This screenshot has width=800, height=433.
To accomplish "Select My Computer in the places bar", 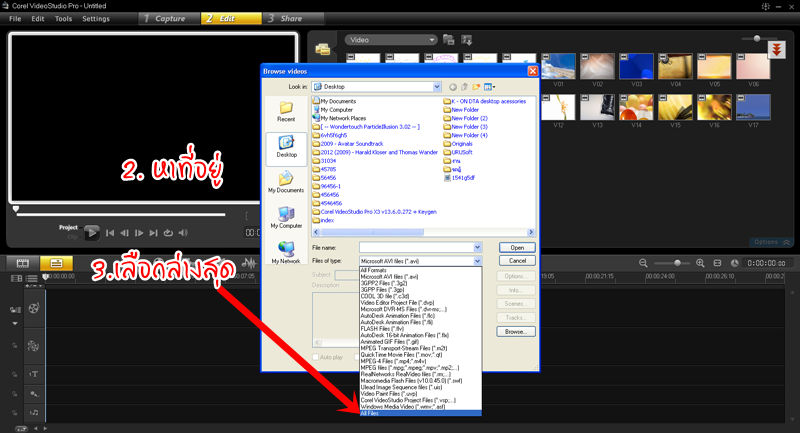I will (x=286, y=217).
